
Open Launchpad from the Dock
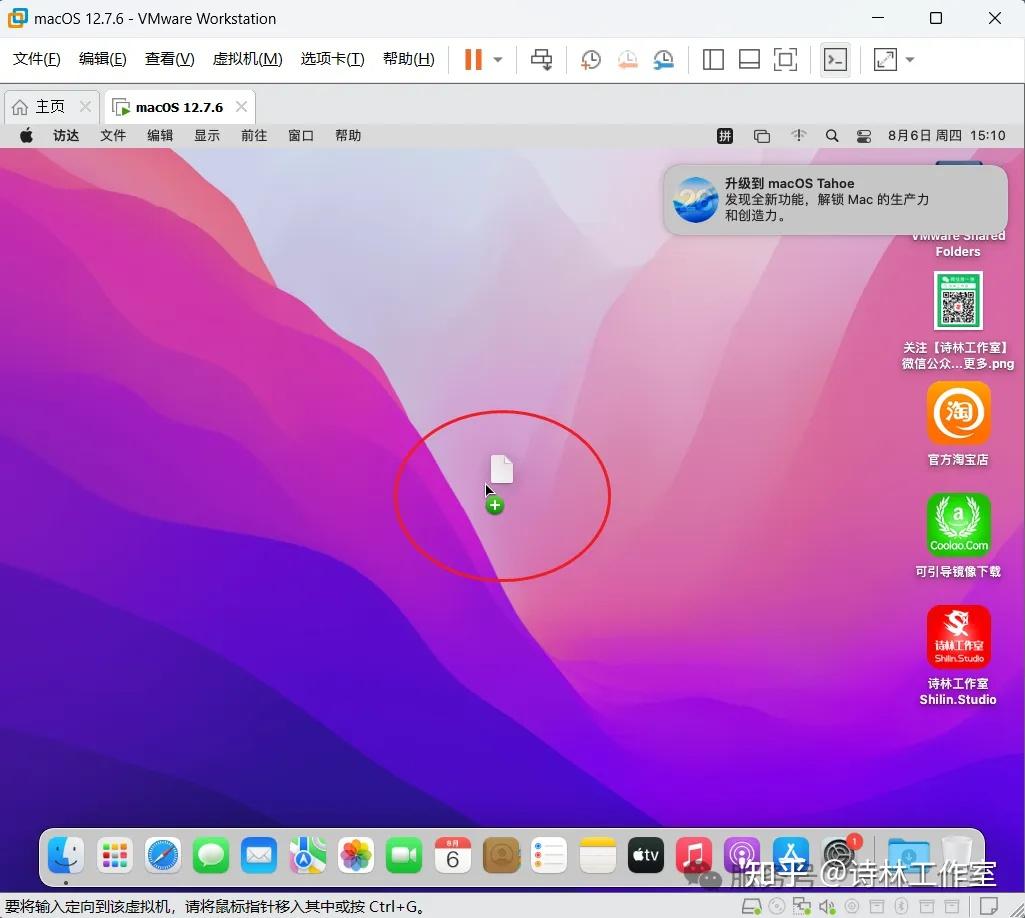[x=114, y=855]
